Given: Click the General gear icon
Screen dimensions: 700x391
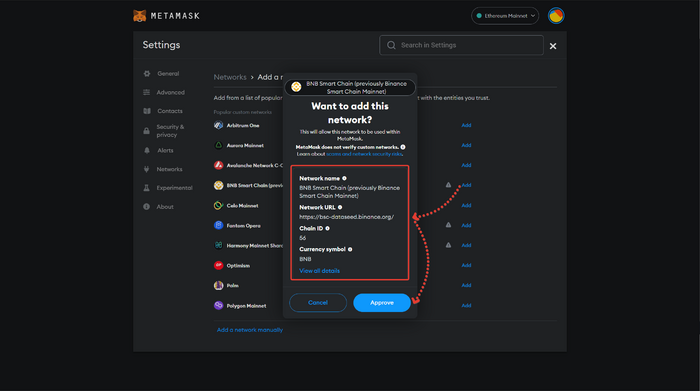Looking at the screenshot, I should point(147,74).
